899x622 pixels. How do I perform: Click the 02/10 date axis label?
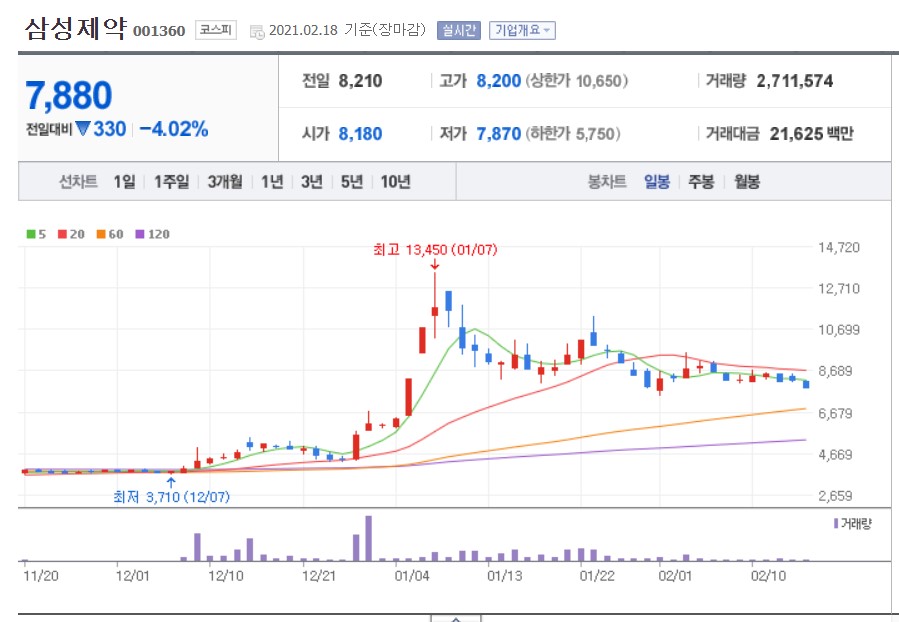[768, 576]
